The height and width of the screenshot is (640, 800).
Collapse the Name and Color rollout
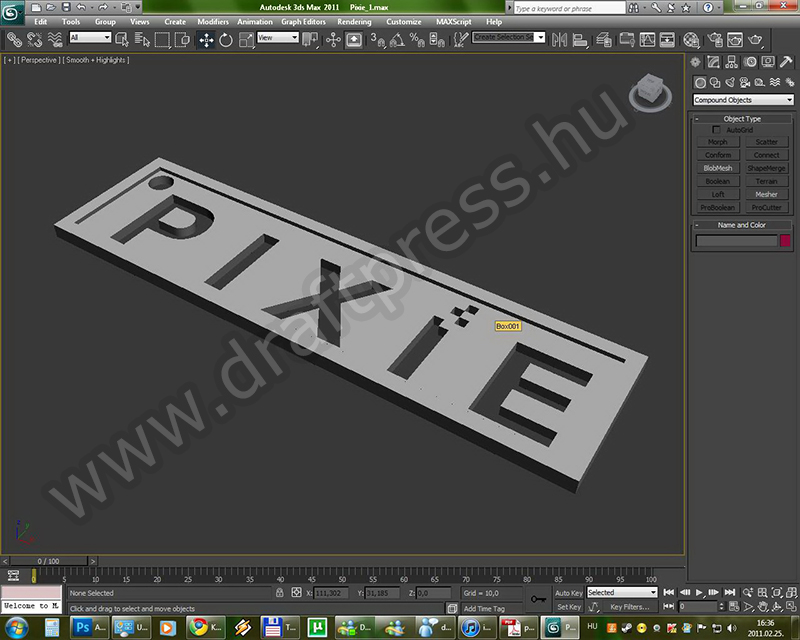coord(742,225)
